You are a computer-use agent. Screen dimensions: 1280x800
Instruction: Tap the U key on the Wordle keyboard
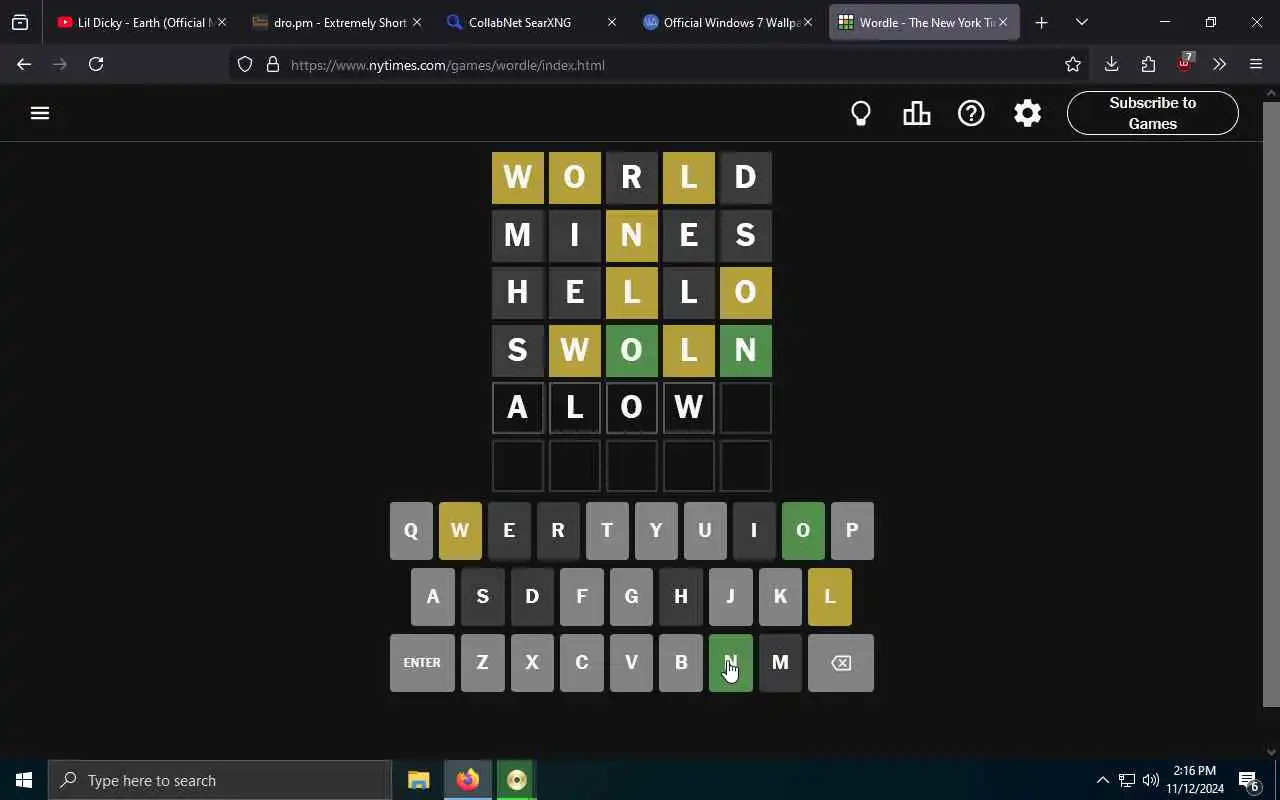(x=705, y=531)
